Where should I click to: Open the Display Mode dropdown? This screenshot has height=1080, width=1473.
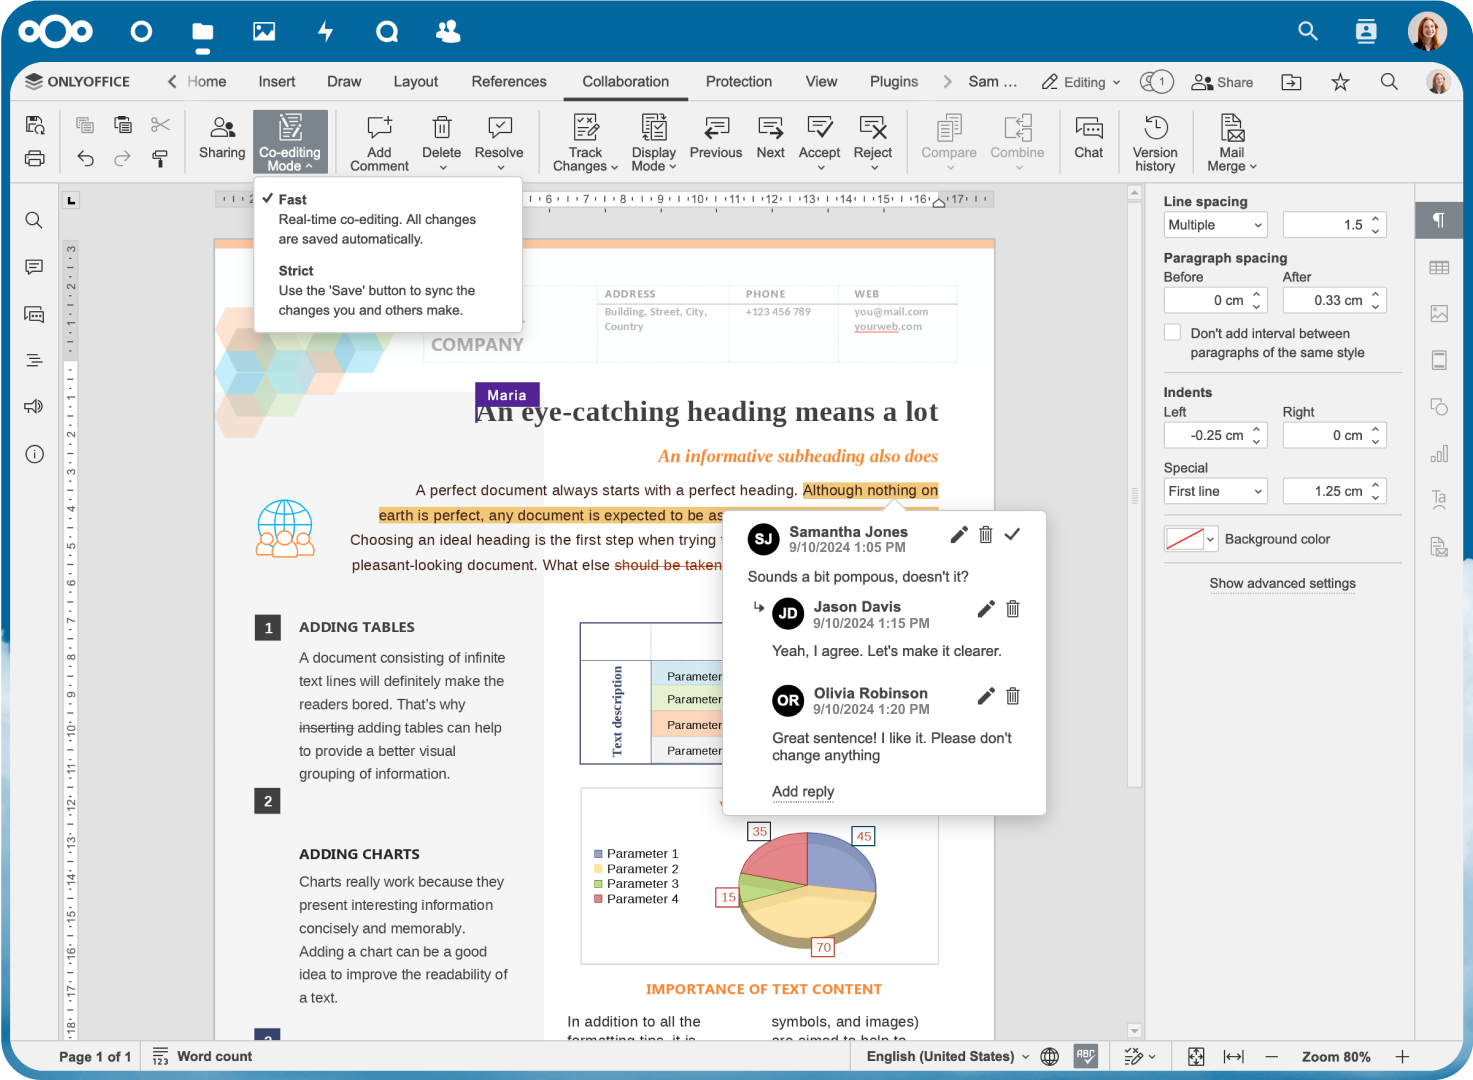pos(653,140)
